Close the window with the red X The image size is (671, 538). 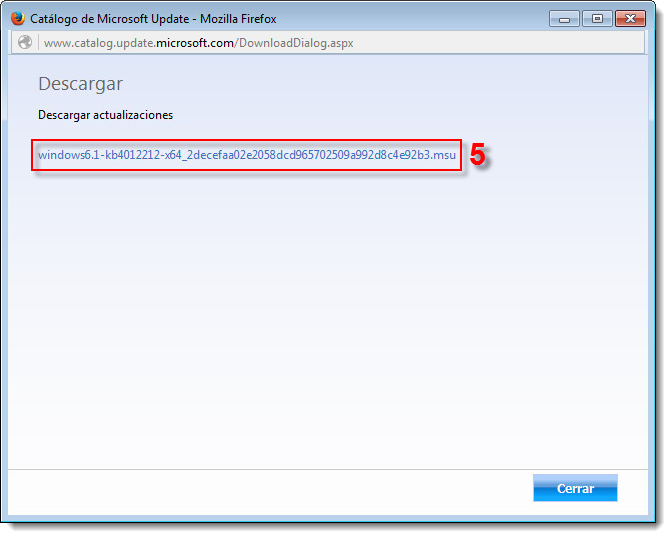coord(631,18)
